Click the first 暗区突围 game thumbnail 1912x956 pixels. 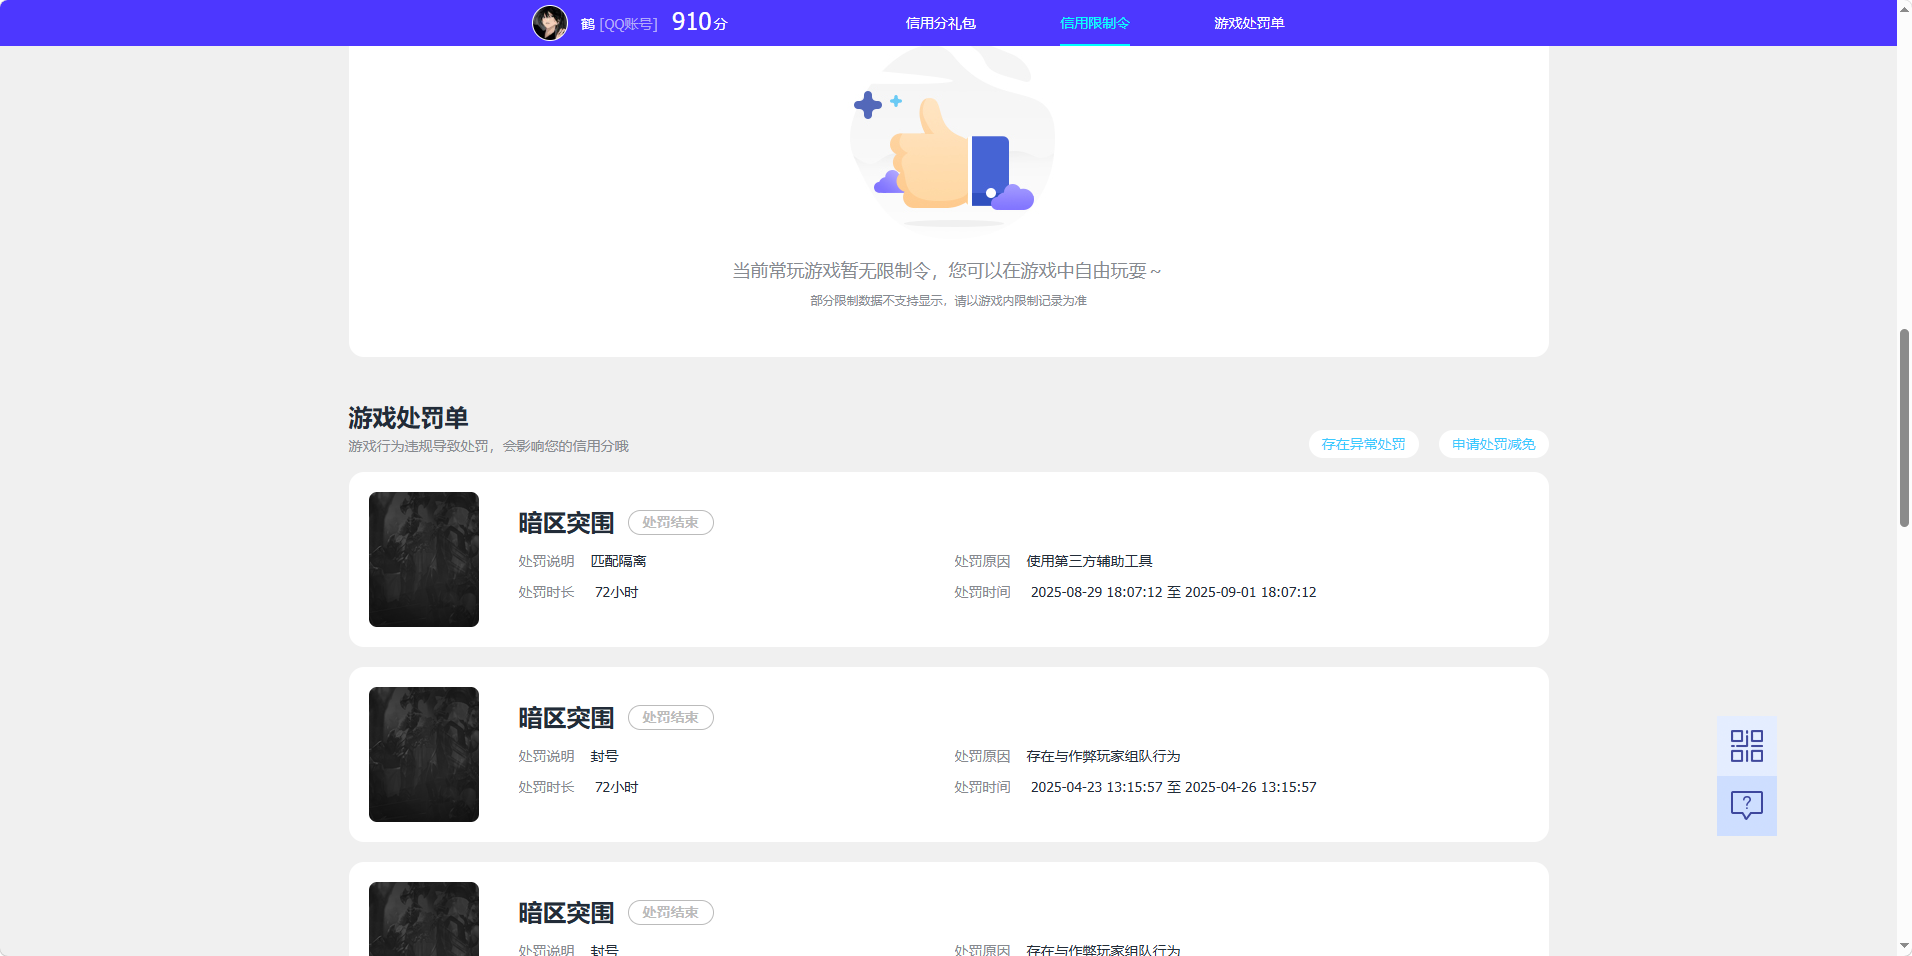click(x=423, y=559)
